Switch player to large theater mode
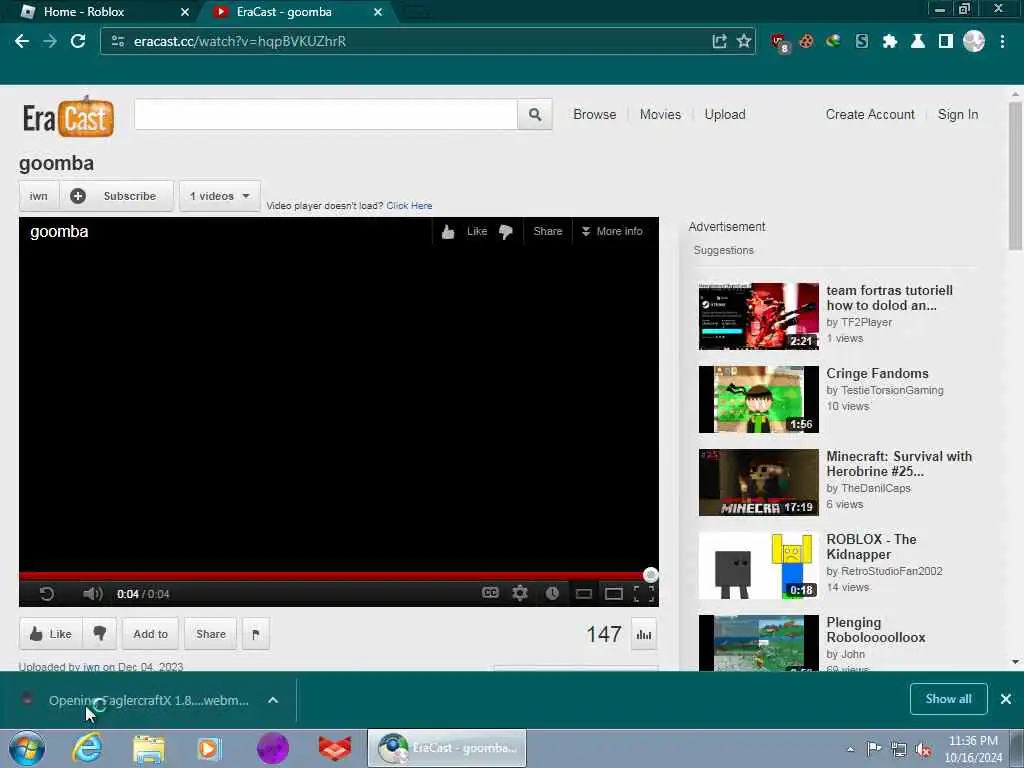This screenshot has width=1024, height=768. pyautogui.click(x=614, y=594)
